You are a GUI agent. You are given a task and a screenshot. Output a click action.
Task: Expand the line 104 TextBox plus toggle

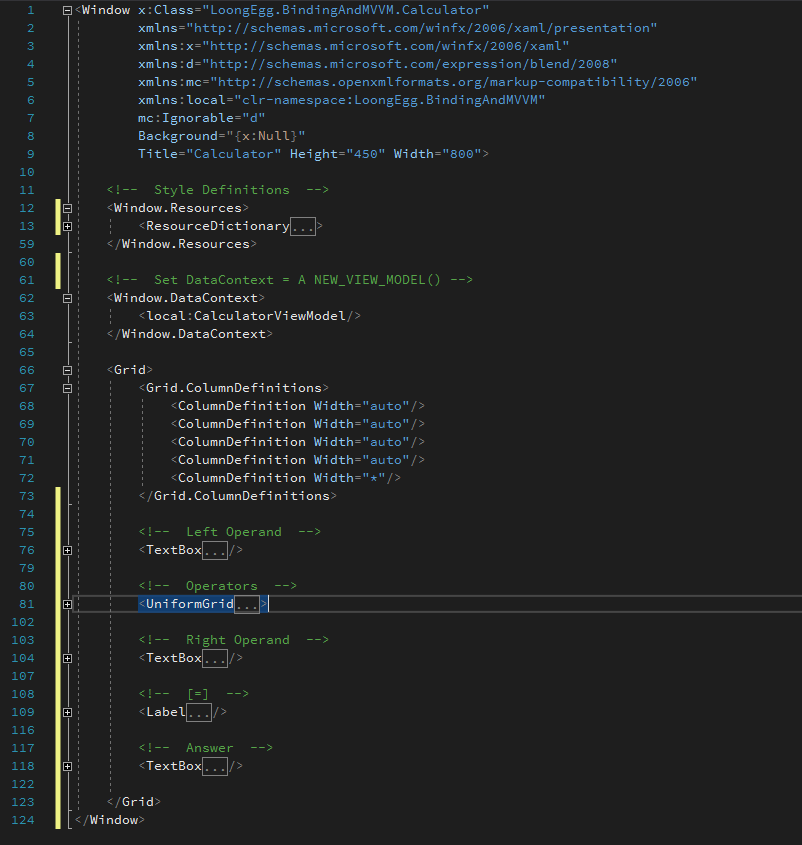click(67, 658)
